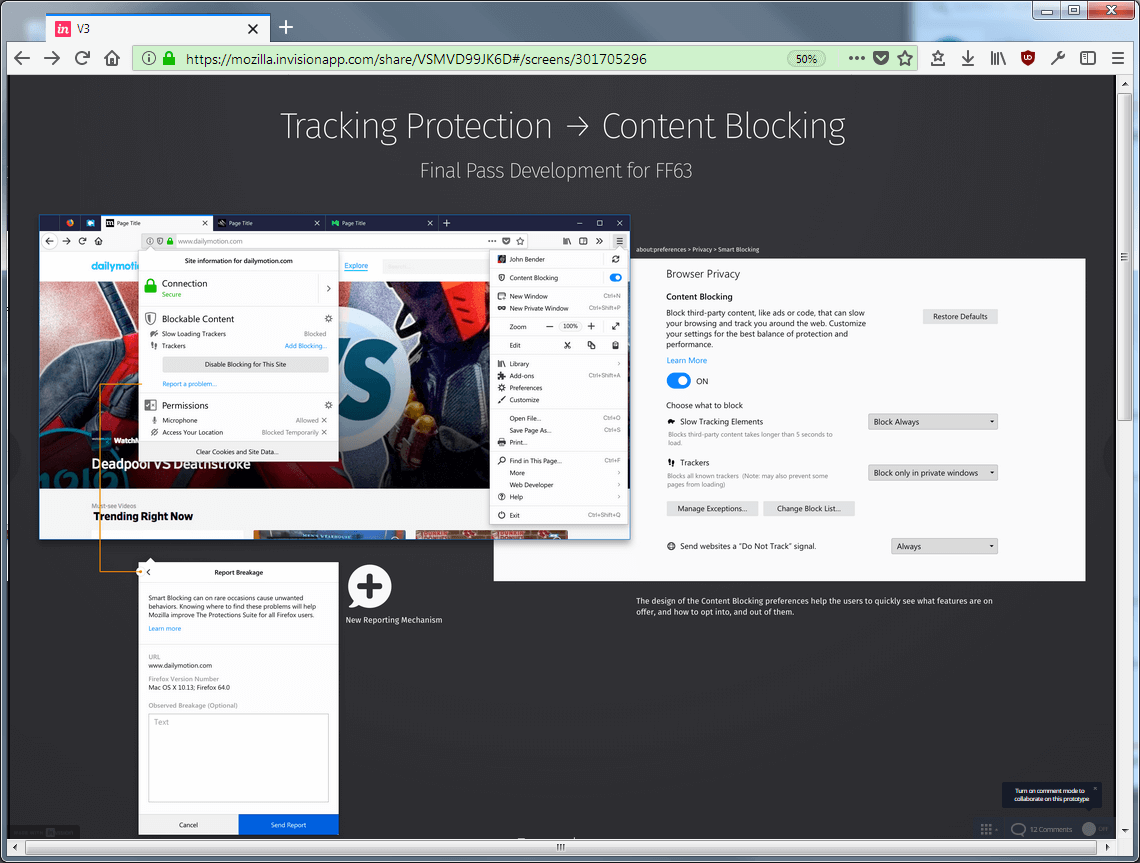Click the Change Block List button
The height and width of the screenshot is (863, 1140).
pos(808,508)
